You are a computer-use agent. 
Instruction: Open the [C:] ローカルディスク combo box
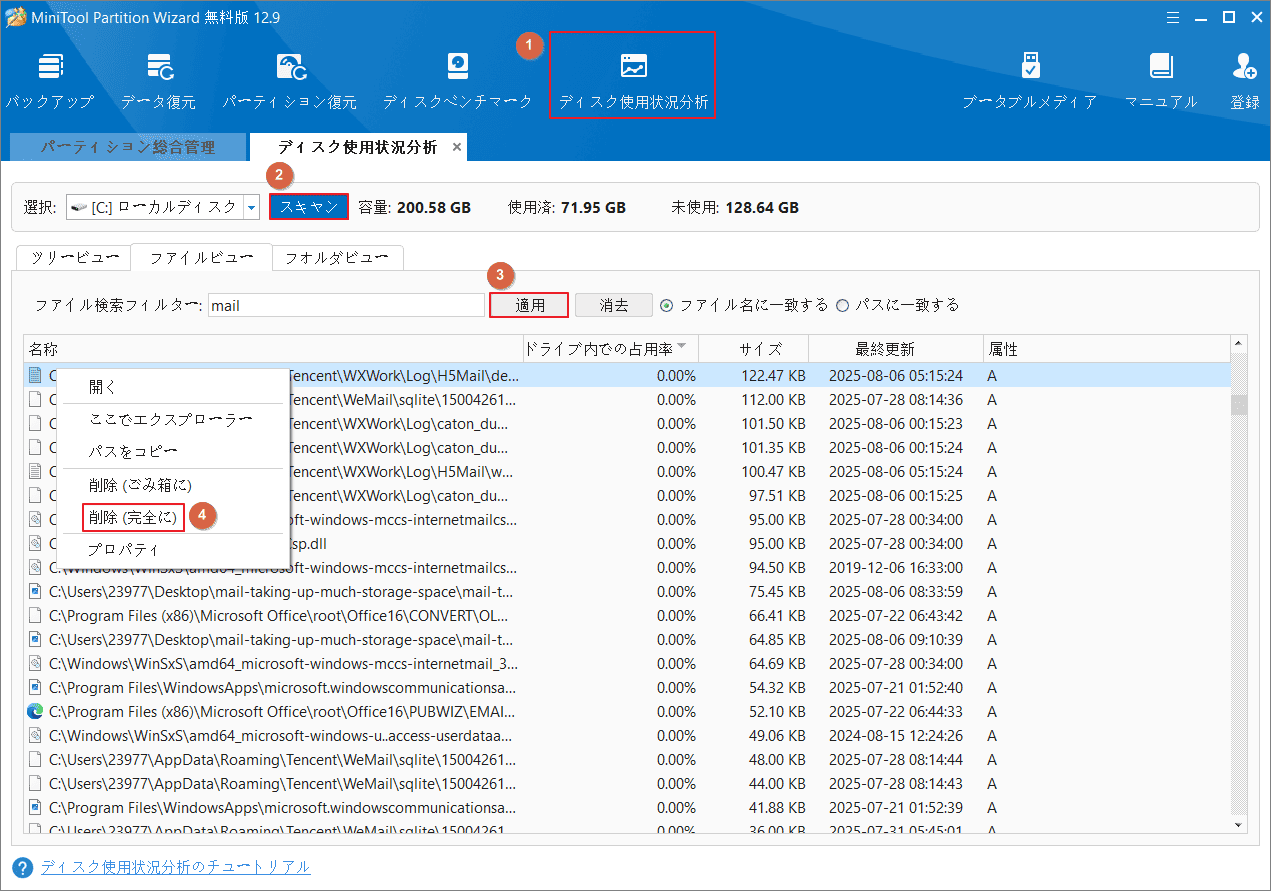[163, 207]
